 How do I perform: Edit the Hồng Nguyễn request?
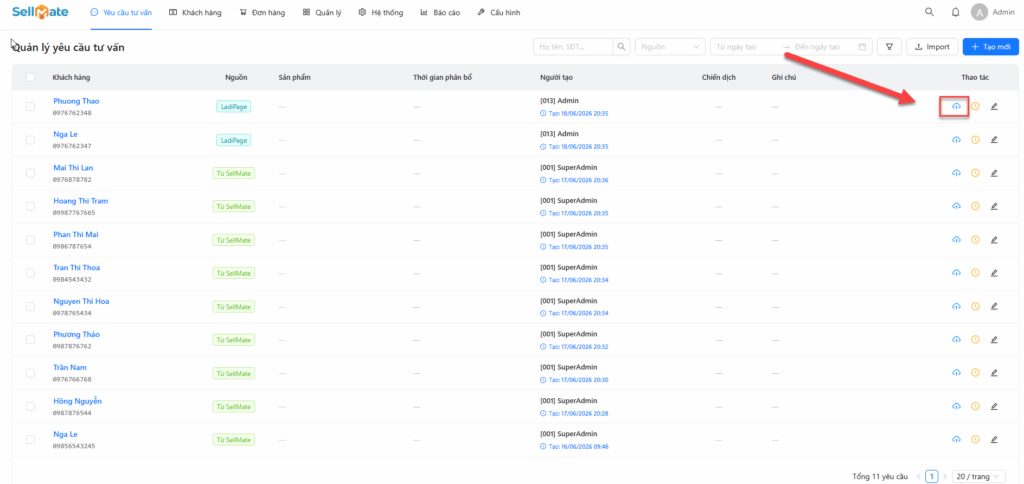(994, 406)
